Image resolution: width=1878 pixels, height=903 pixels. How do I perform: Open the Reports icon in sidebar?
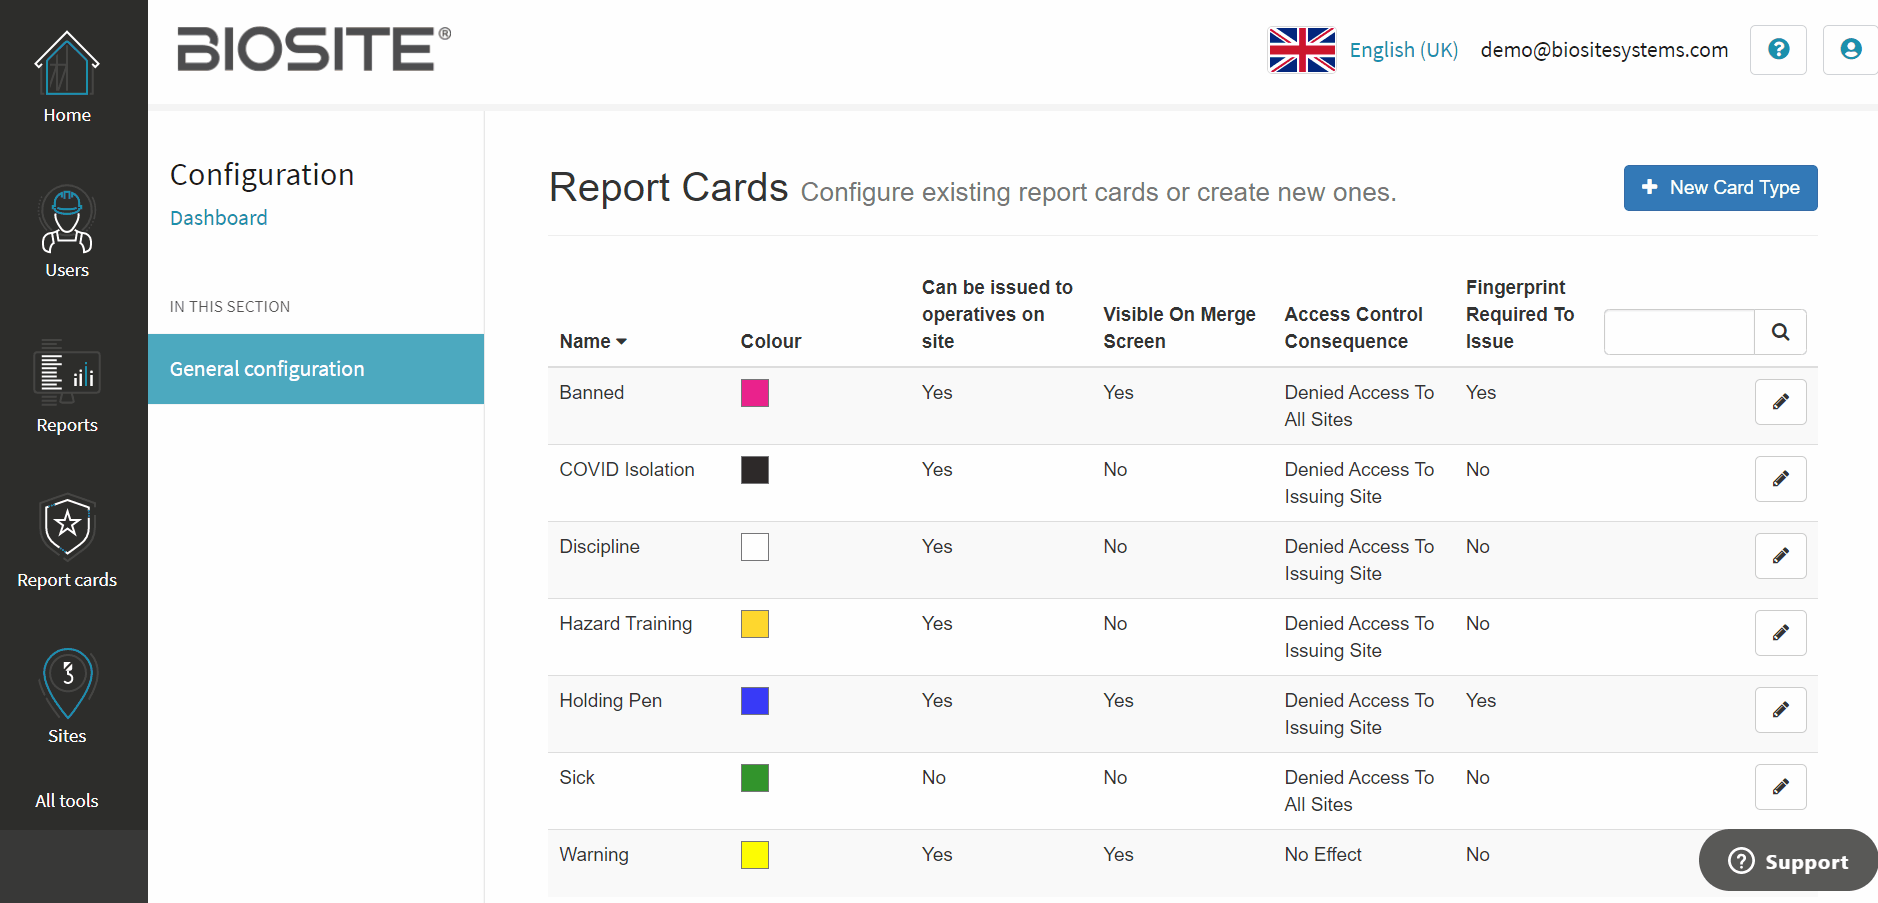[67, 374]
